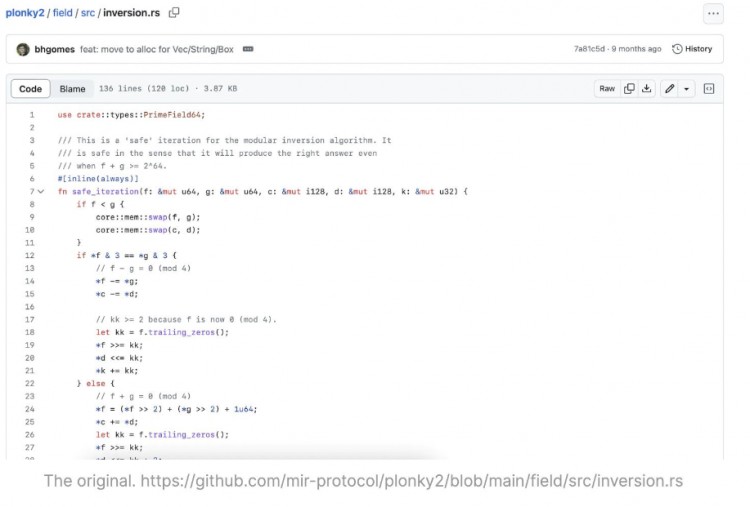Screen dimensions: 750x507
Task: Open plonky2 breadcrumb link
Action: (26, 13)
